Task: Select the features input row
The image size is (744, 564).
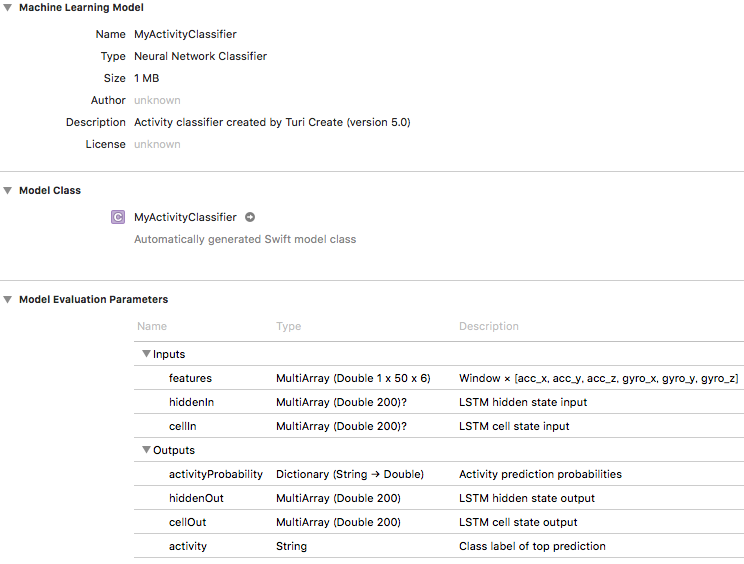Action: (439, 378)
